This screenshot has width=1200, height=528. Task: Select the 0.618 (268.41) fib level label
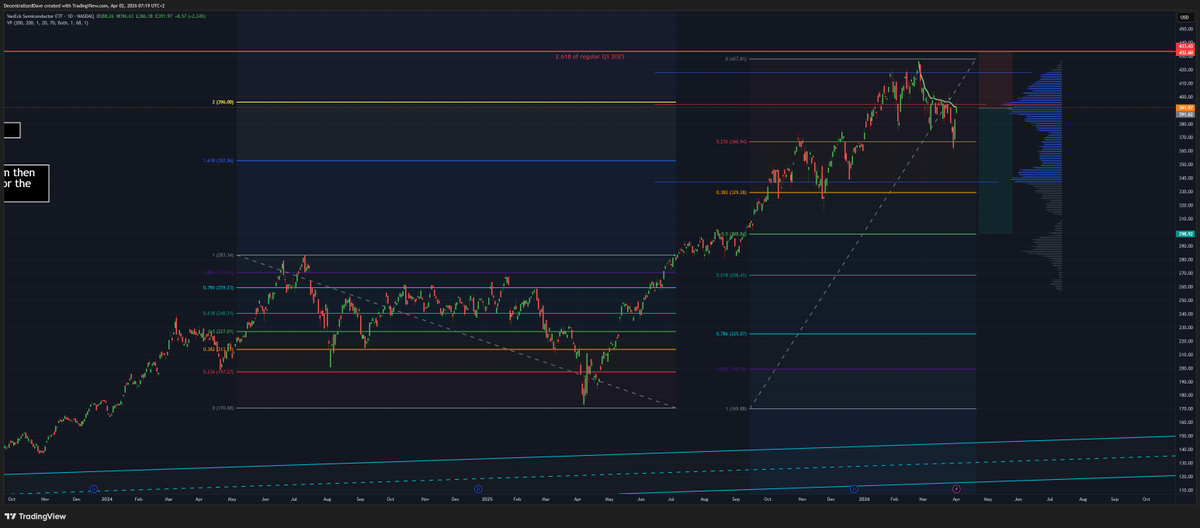click(732, 276)
